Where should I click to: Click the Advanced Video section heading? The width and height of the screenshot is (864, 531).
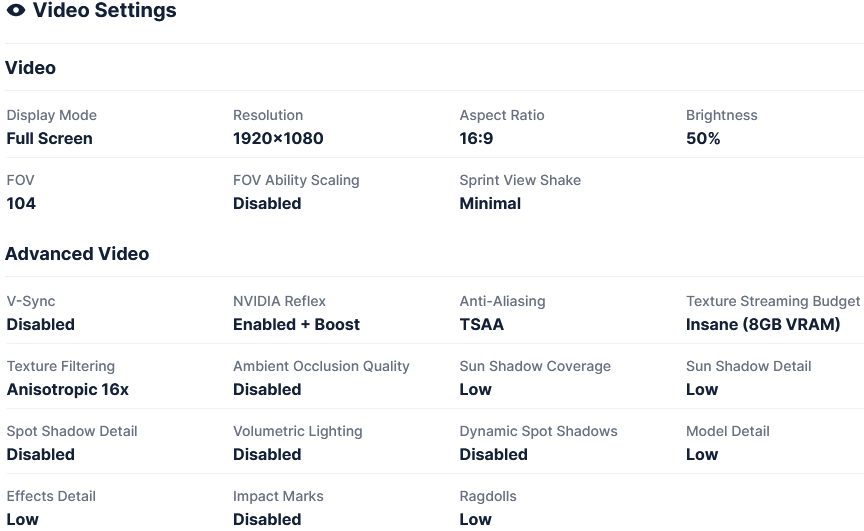tap(77, 254)
